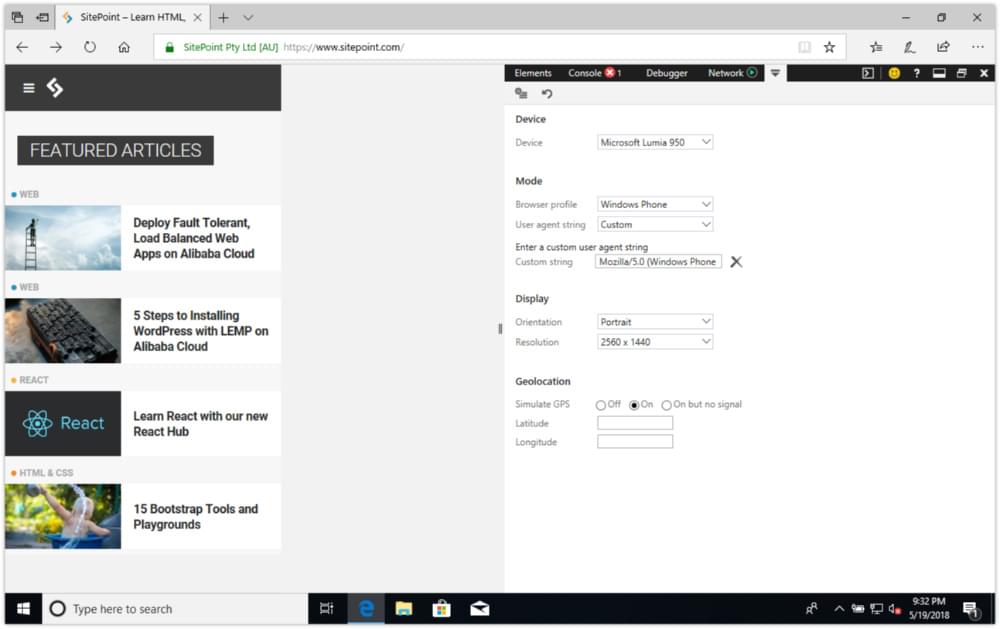Click the smiley feedback icon in DevTools
The image size is (1000, 629).
894,73
